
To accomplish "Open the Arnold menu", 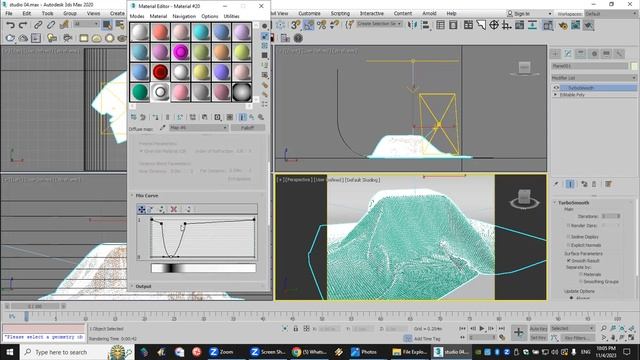I will pos(429,13).
